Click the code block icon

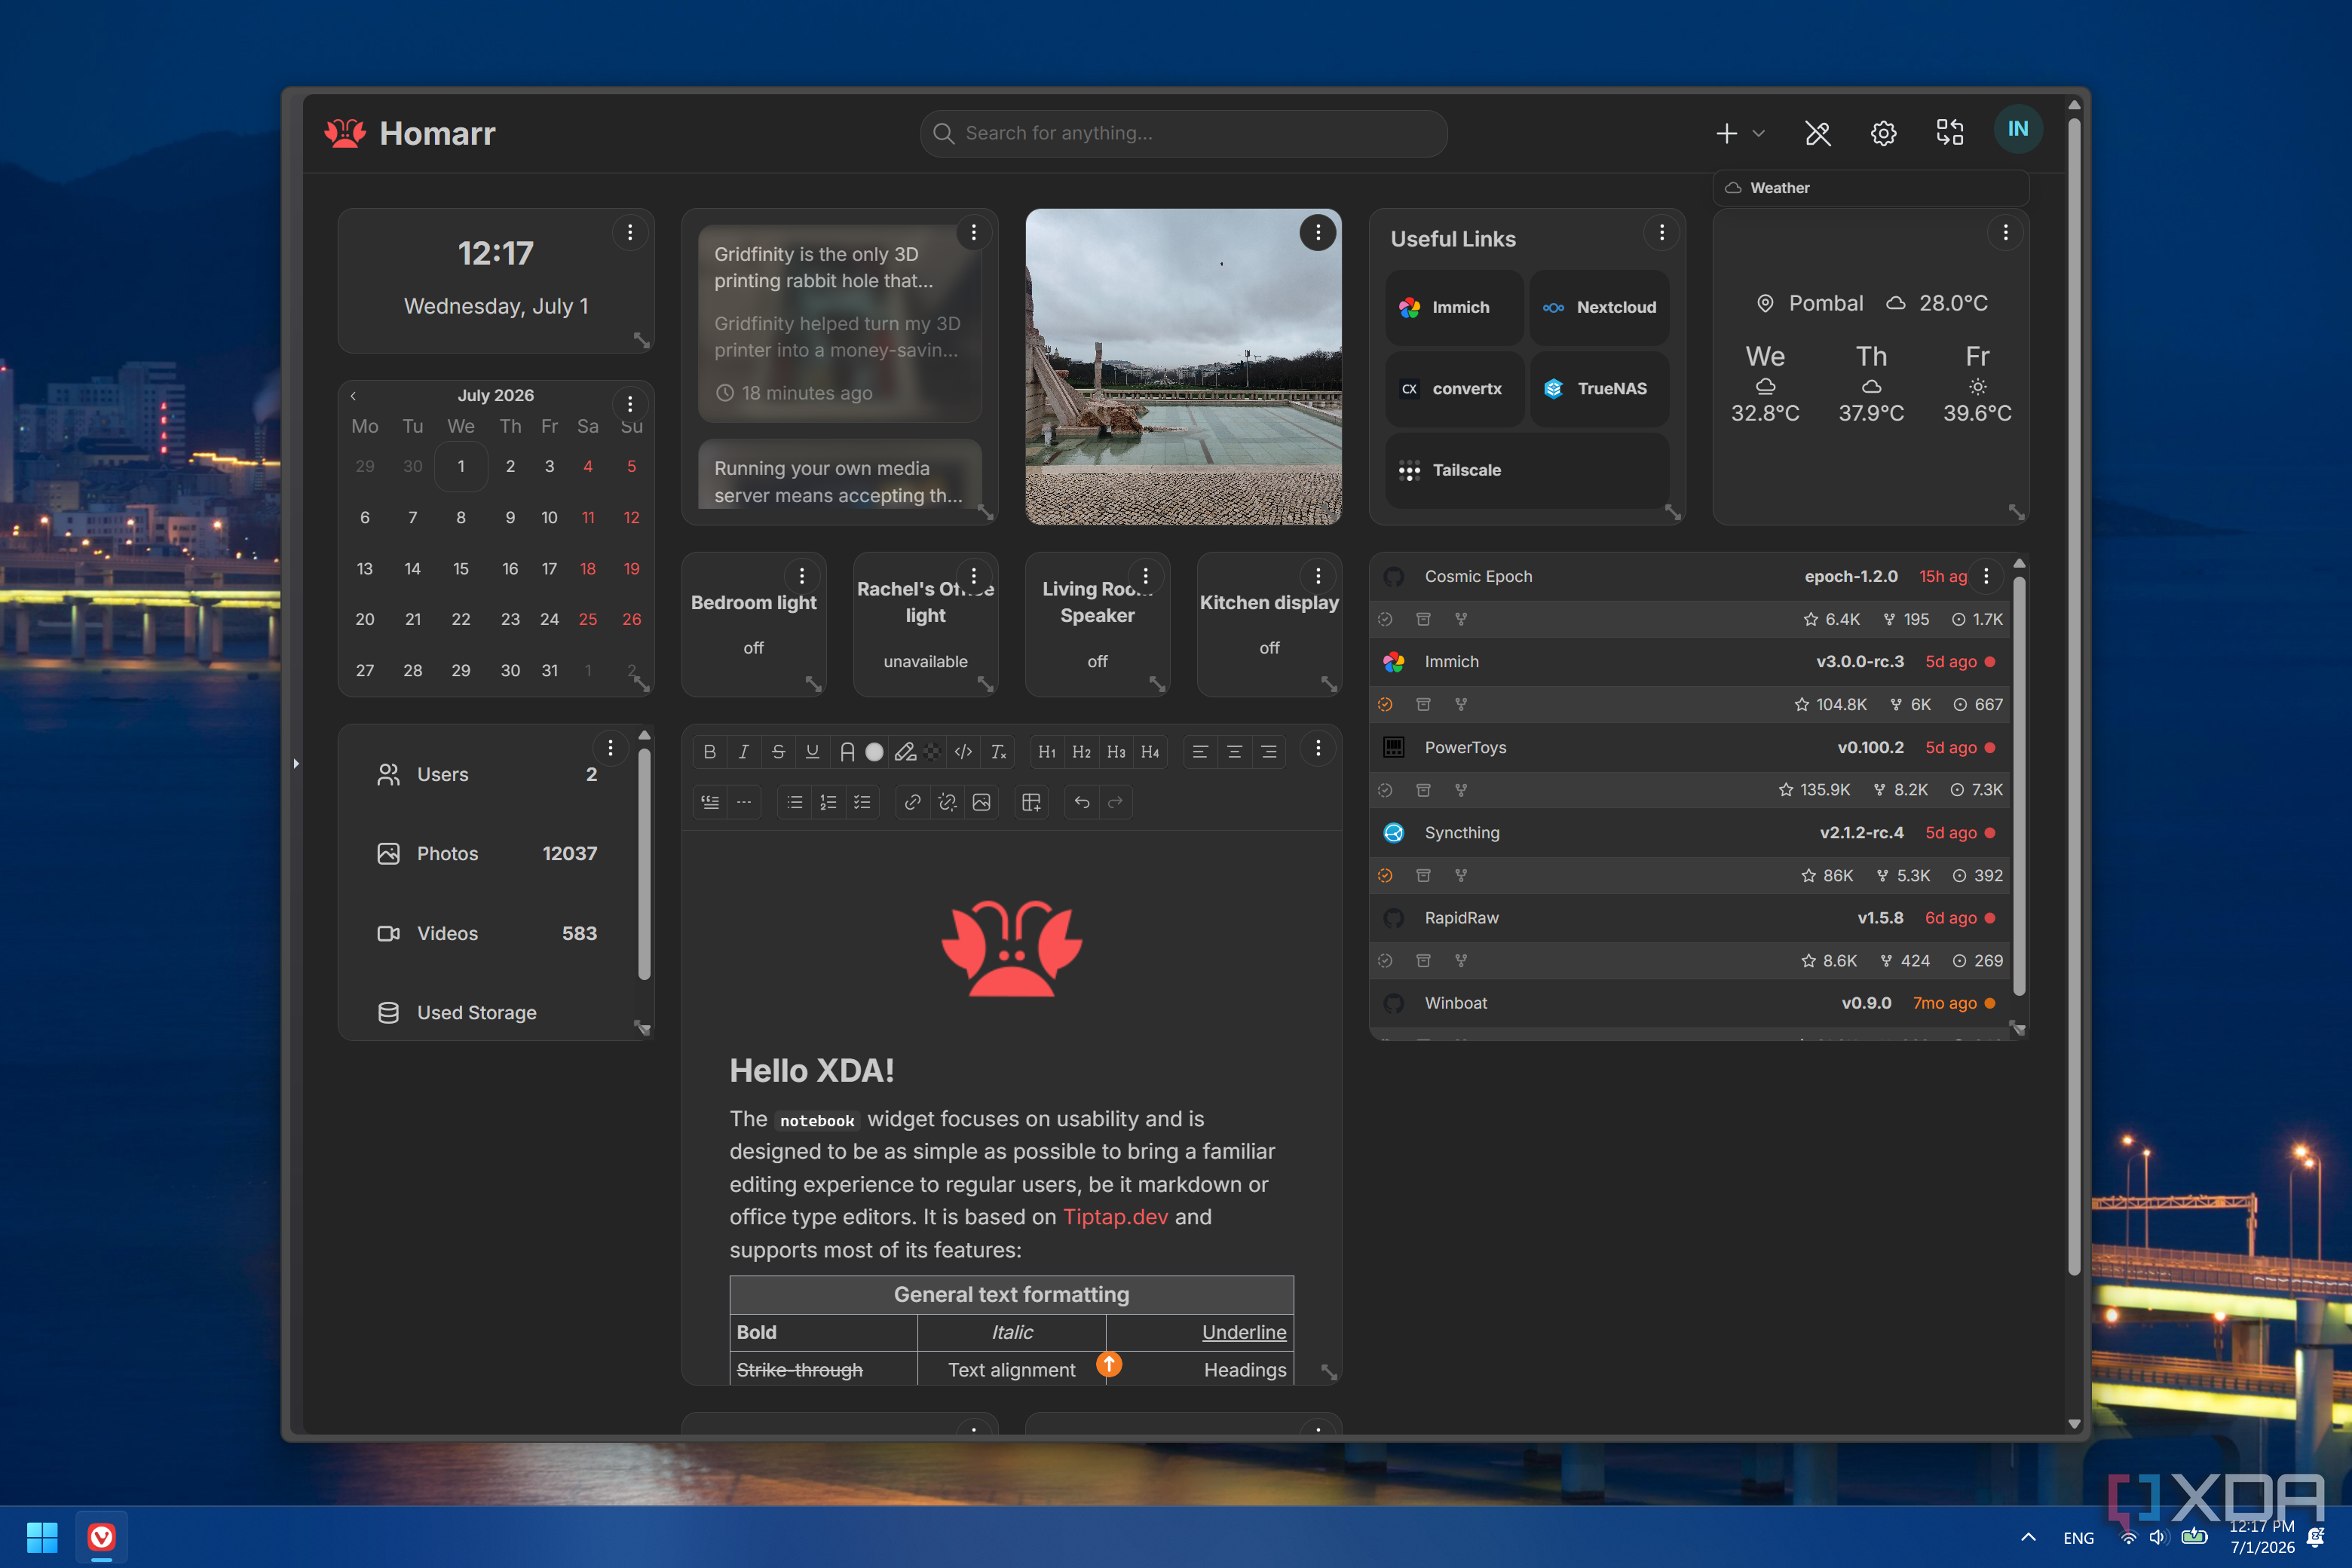[x=963, y=752]
